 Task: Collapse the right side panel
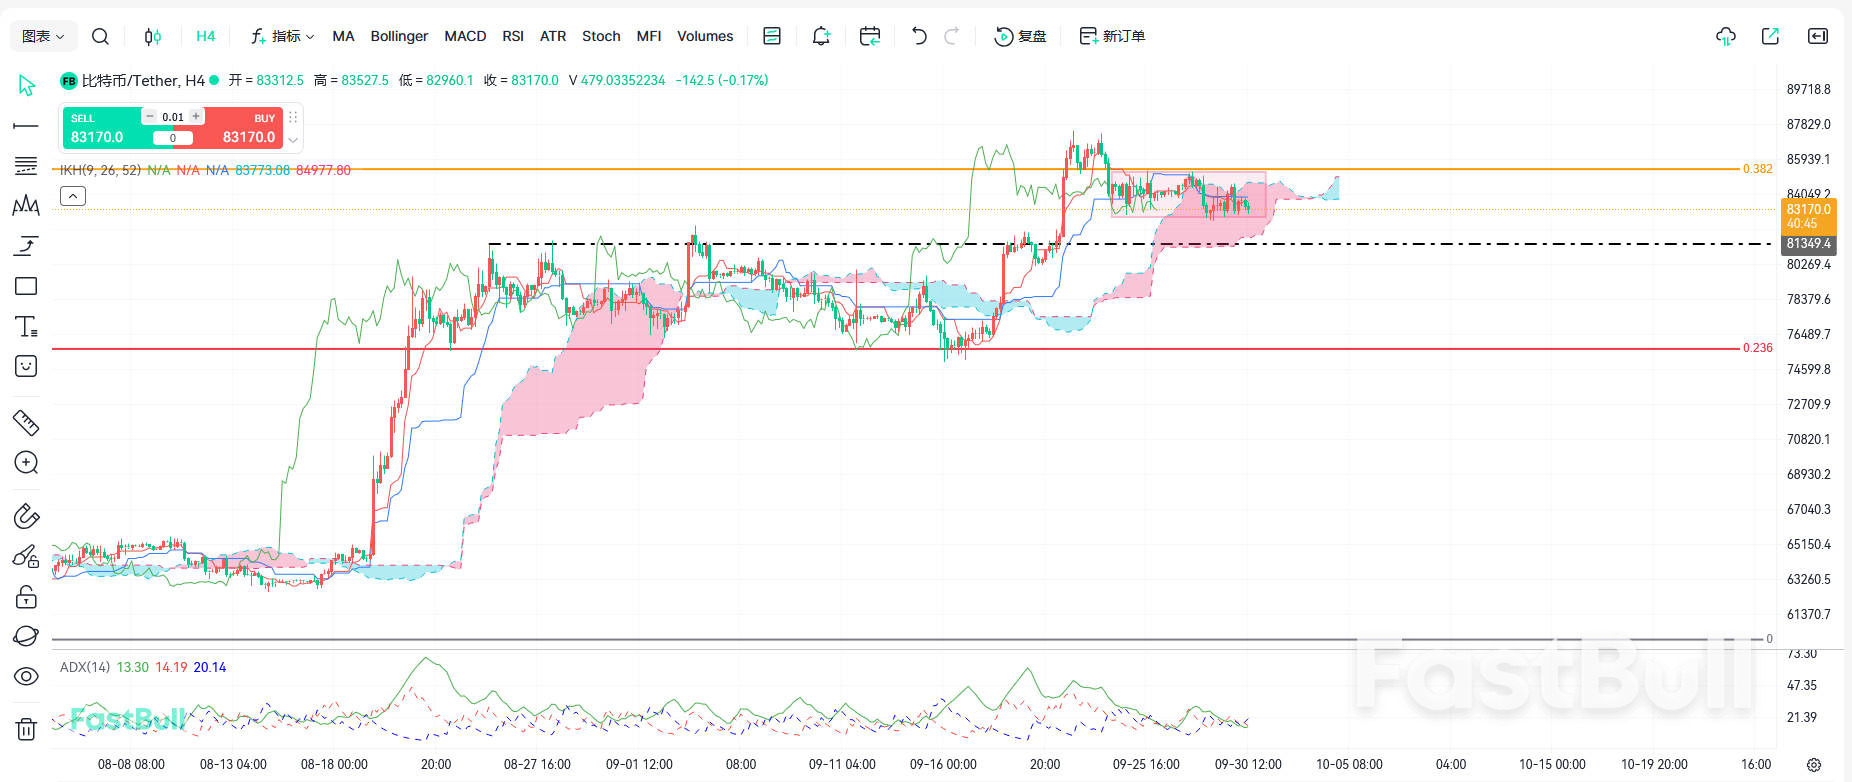click(x=1818, y=36)
